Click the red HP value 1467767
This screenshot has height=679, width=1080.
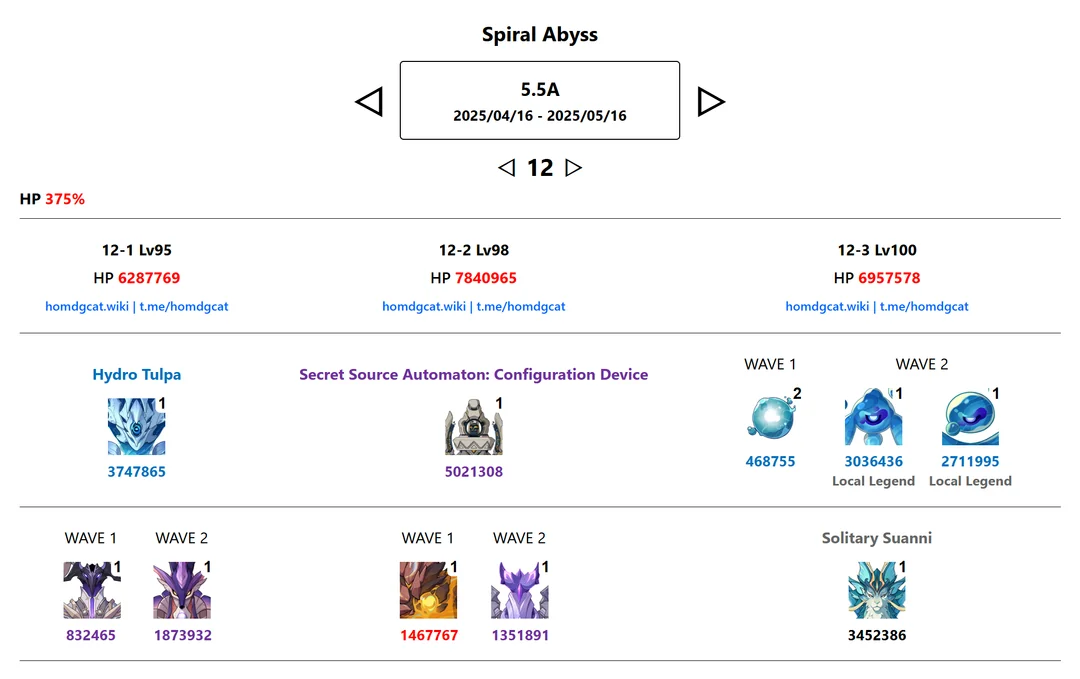coord(429,636)
